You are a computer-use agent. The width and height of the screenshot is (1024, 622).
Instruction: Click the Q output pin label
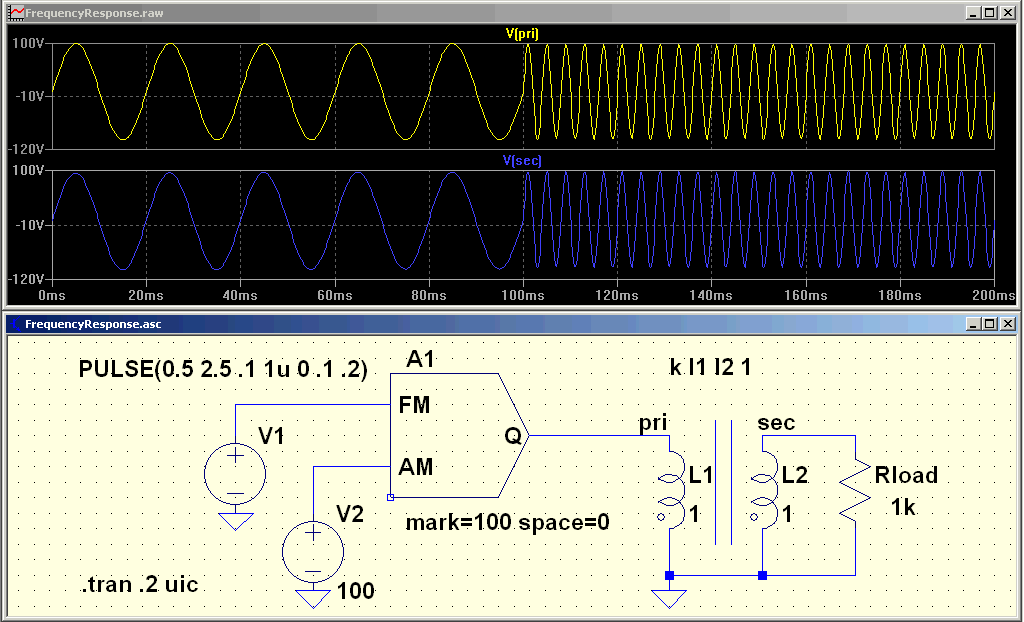[513, 436]
